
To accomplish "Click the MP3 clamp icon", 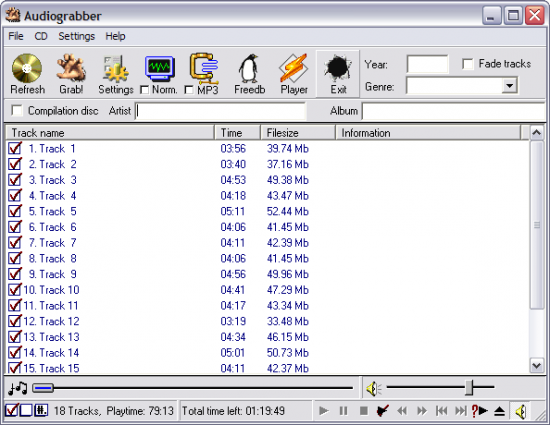I will (204, 68).
